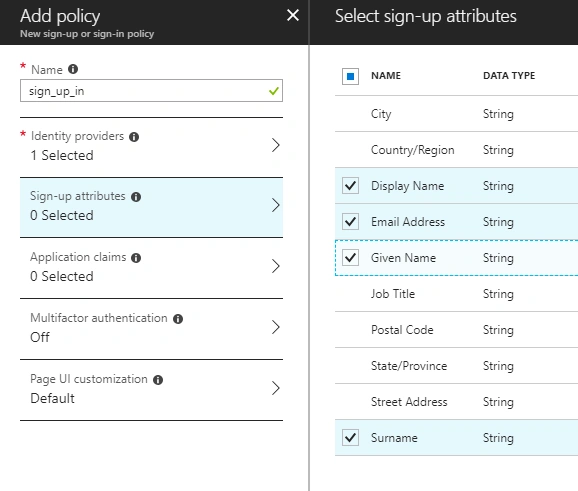This screenshot has width=578, height=491.
Task: Click the green validation checkmark in Name field
Action: [x=274, y=91]
